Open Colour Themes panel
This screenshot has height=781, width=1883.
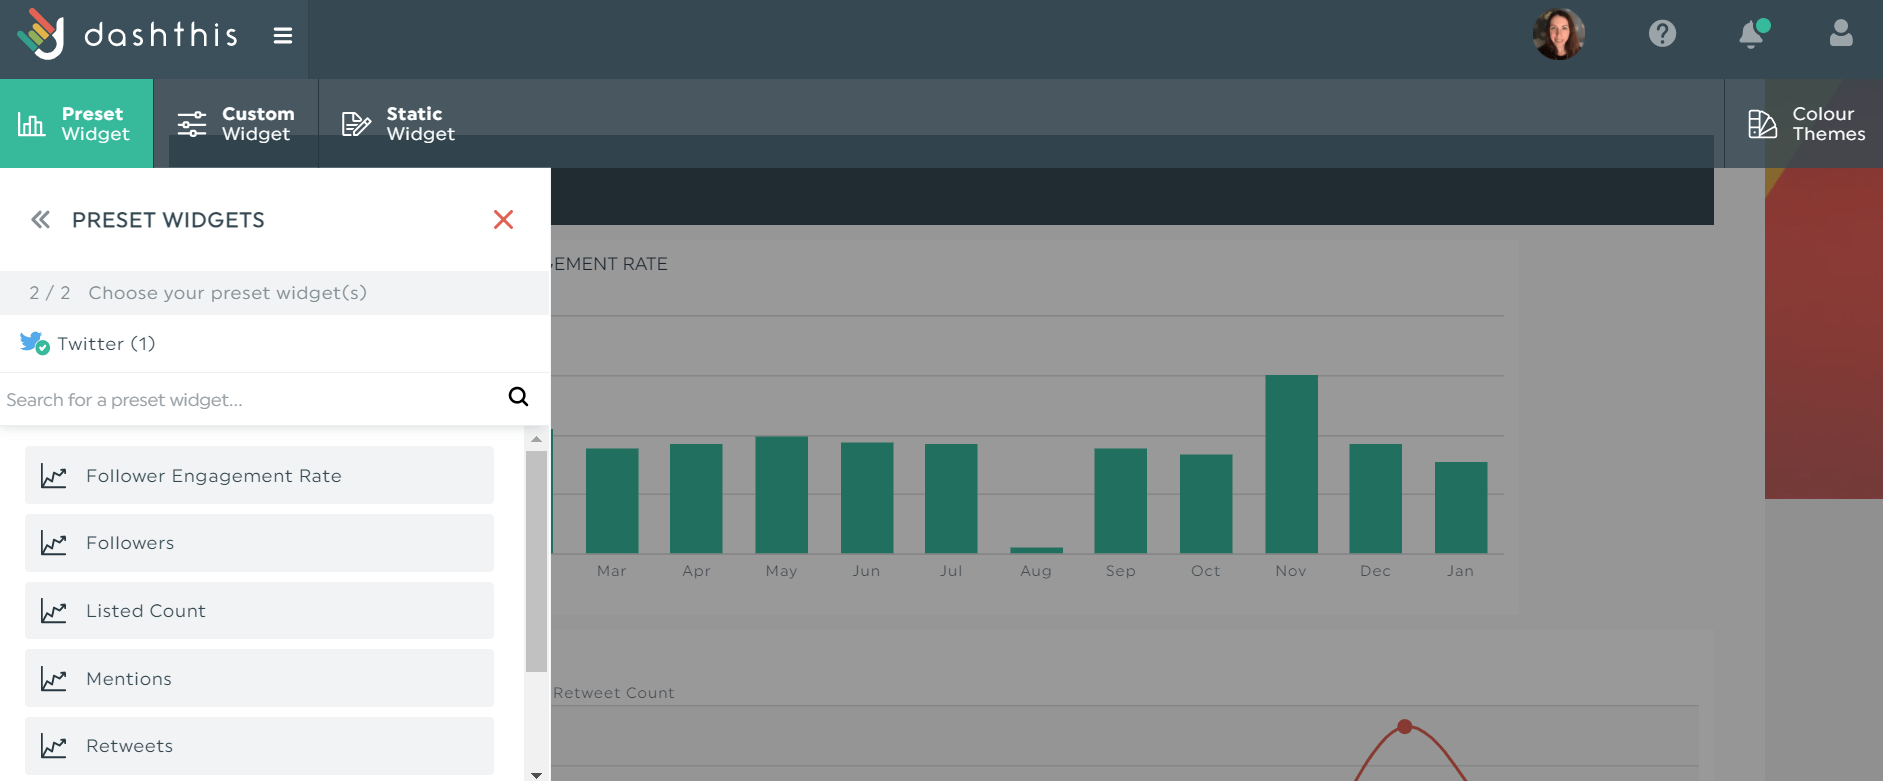[x=1805, y=123]
